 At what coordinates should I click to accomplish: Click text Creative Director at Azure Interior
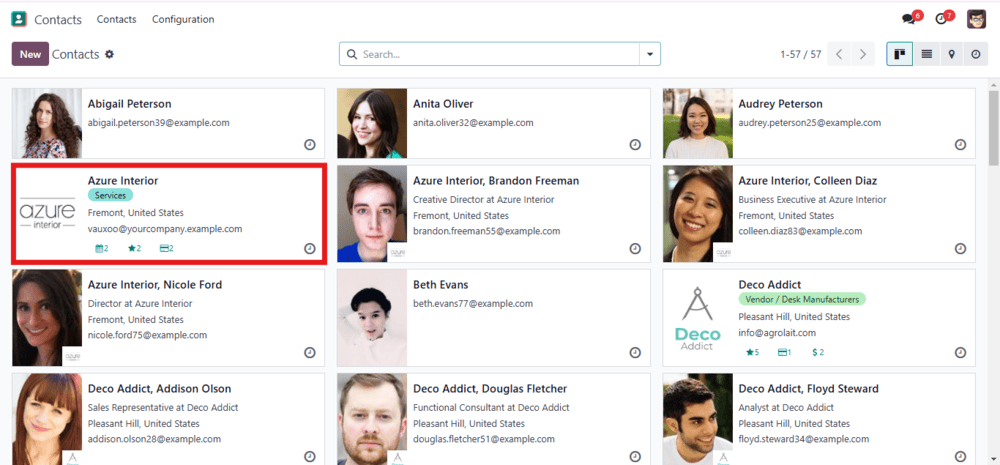tap(484, 200)
